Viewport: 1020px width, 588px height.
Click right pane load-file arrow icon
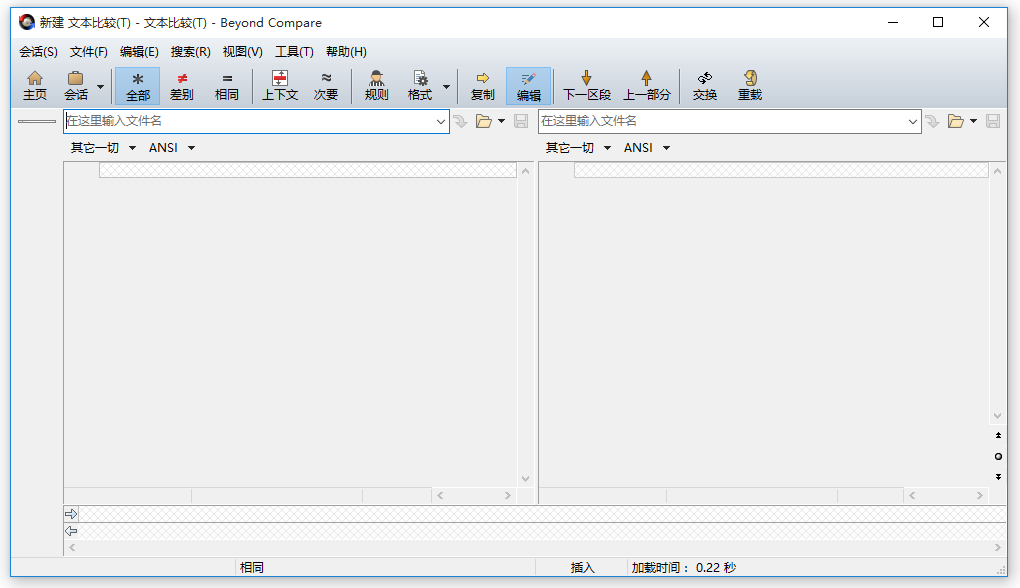click(933, 121)
